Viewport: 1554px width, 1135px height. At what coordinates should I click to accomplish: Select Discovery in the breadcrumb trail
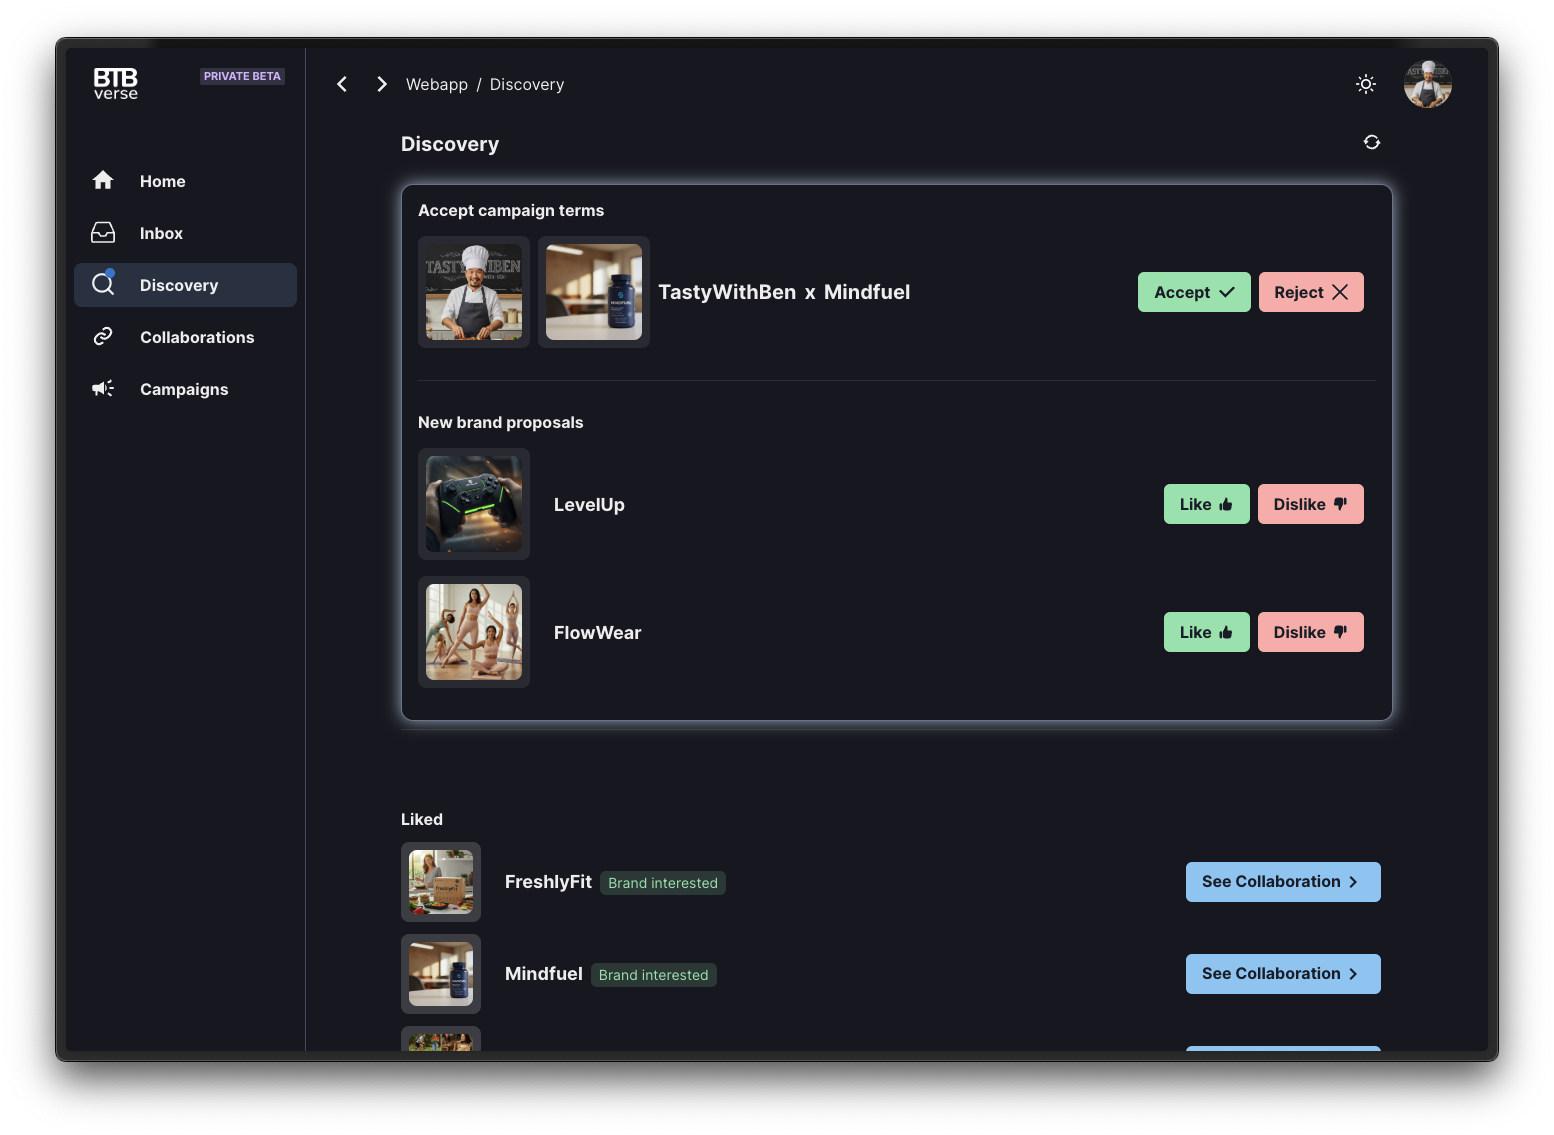tap(526, 84)
